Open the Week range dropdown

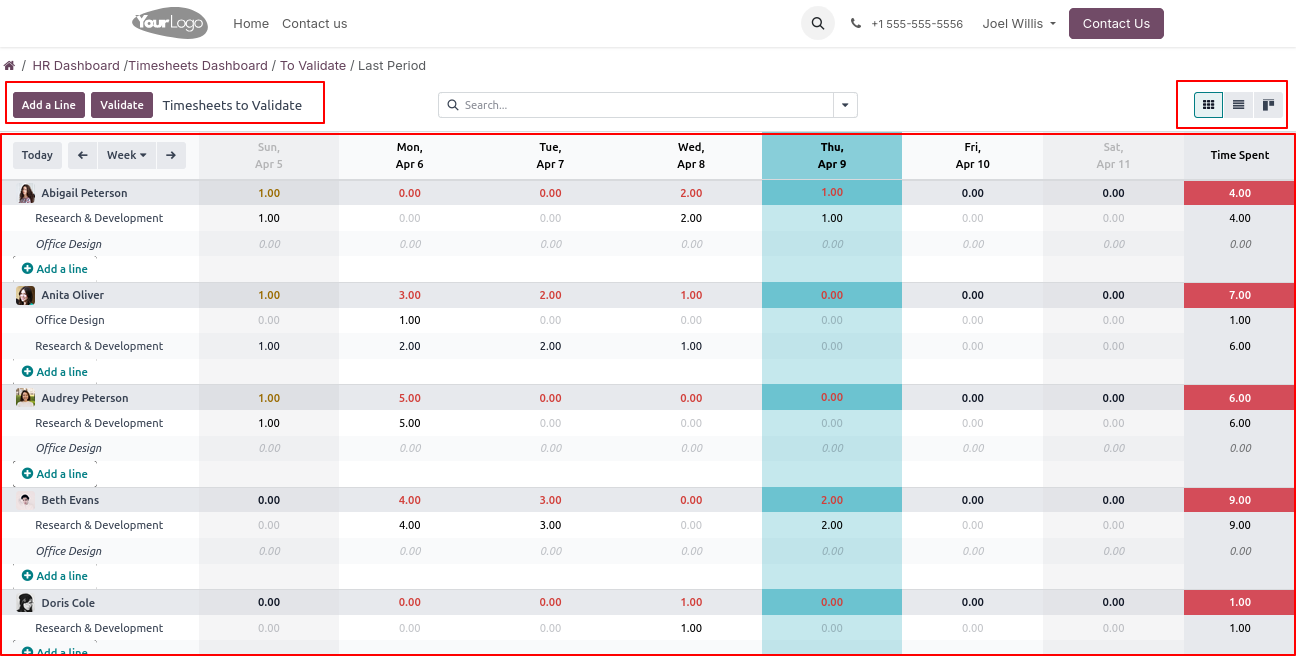(126, 155)
